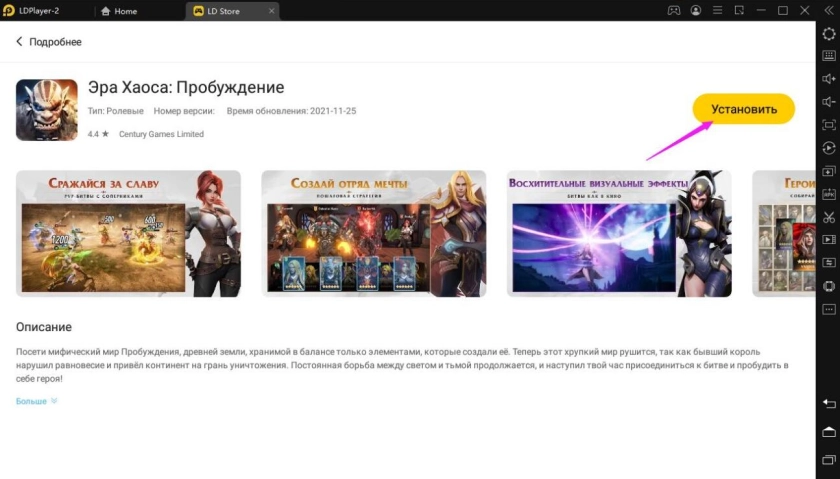
Task: Open the Создай отряд мечты screenshot
Action: coord(373,234)
